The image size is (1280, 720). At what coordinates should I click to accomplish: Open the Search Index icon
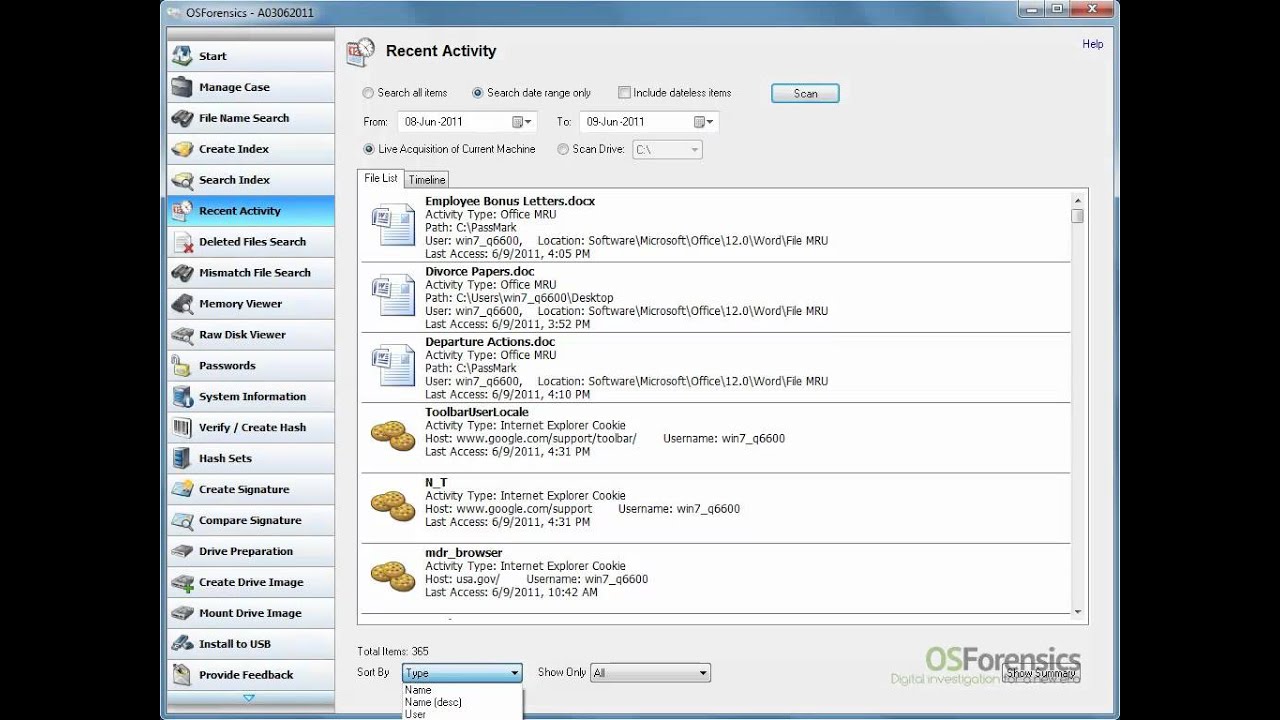182,180
